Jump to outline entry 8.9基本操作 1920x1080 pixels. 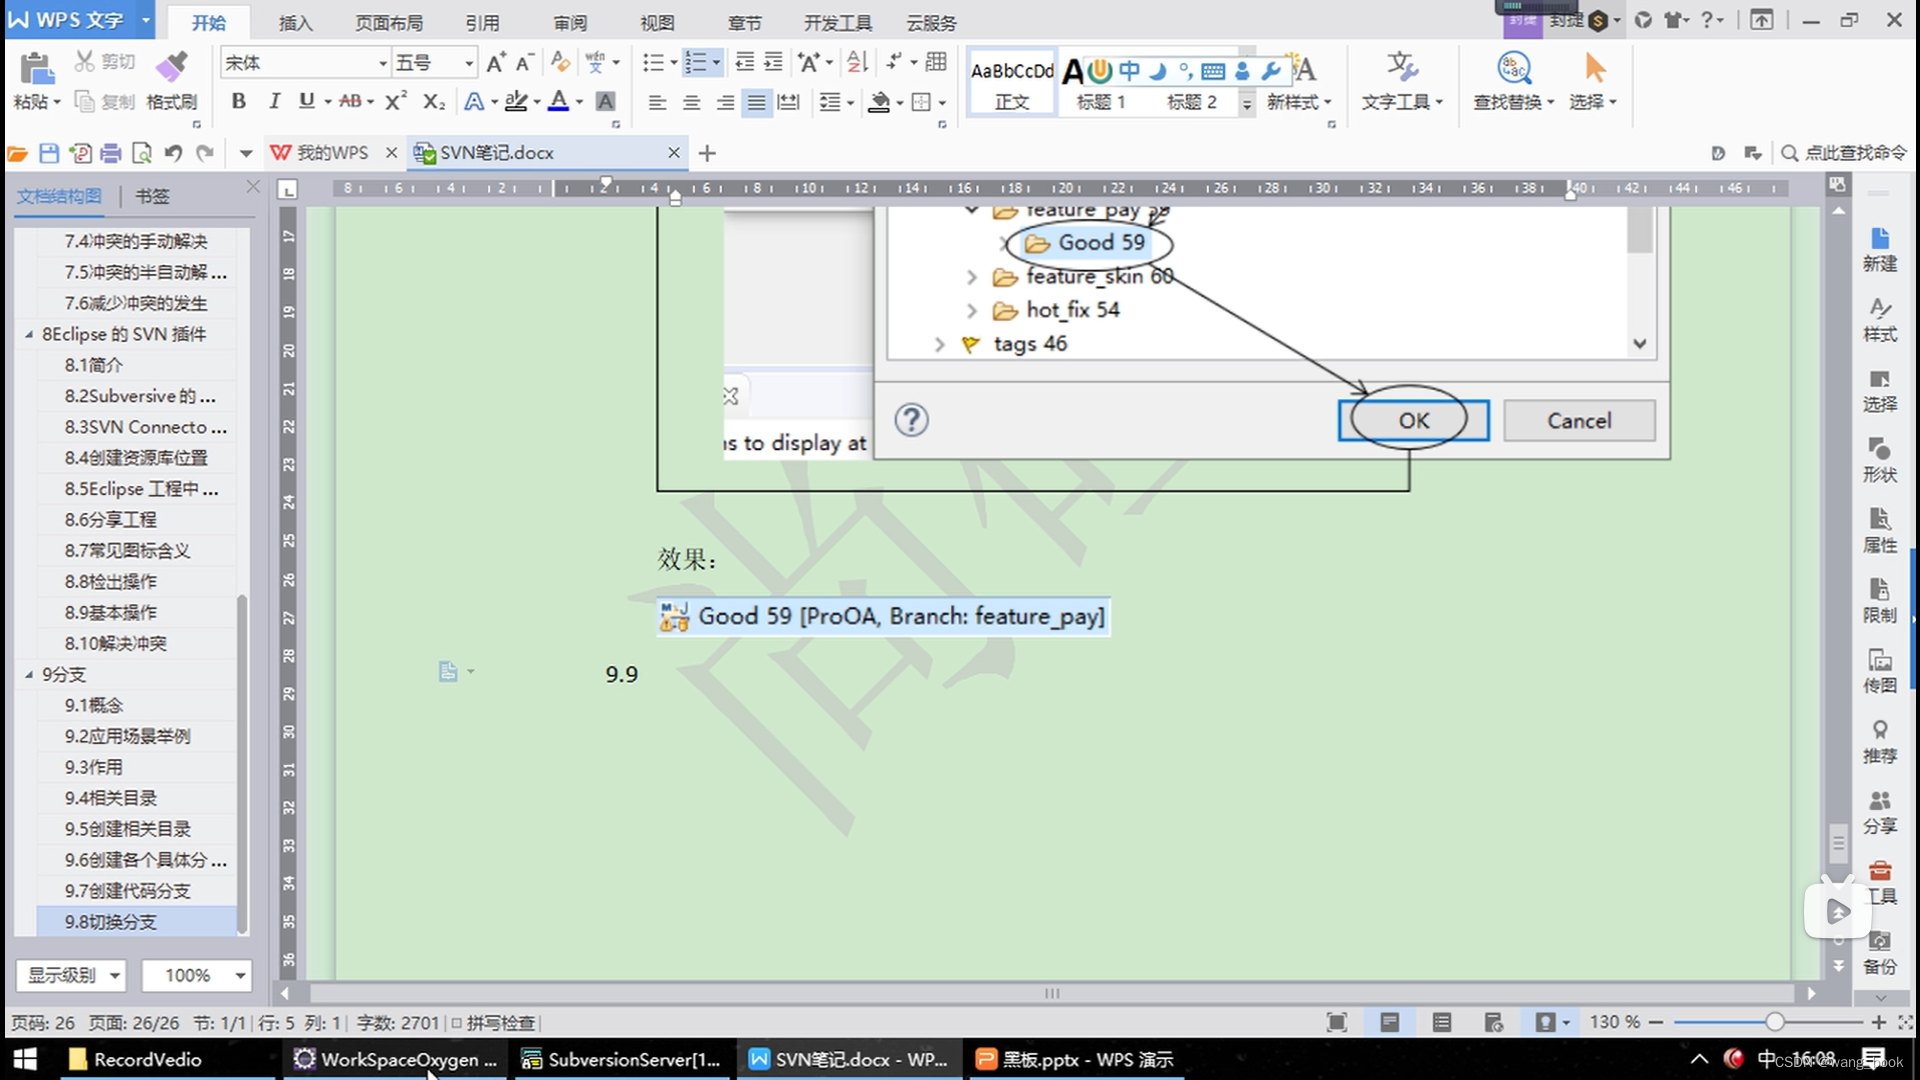(x=111, y=612)
